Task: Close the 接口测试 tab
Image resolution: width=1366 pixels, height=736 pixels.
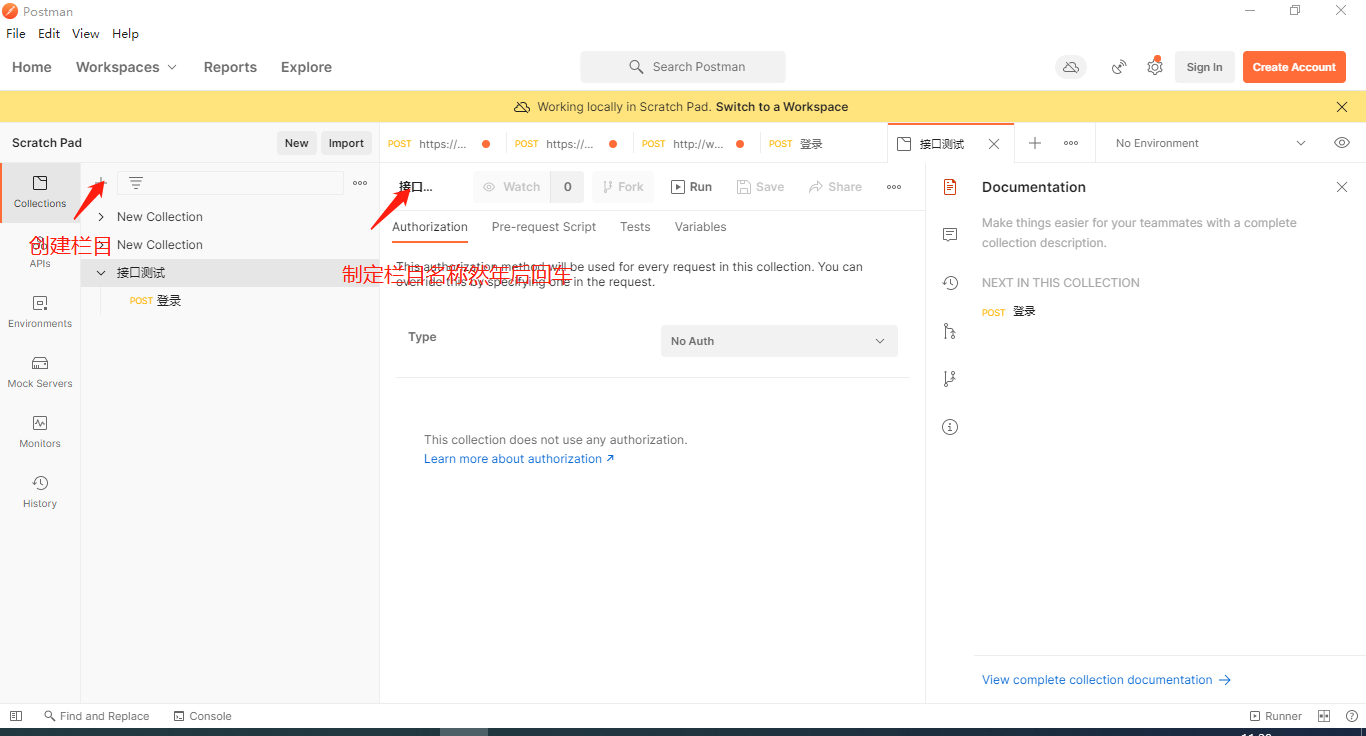Action: 994,144
